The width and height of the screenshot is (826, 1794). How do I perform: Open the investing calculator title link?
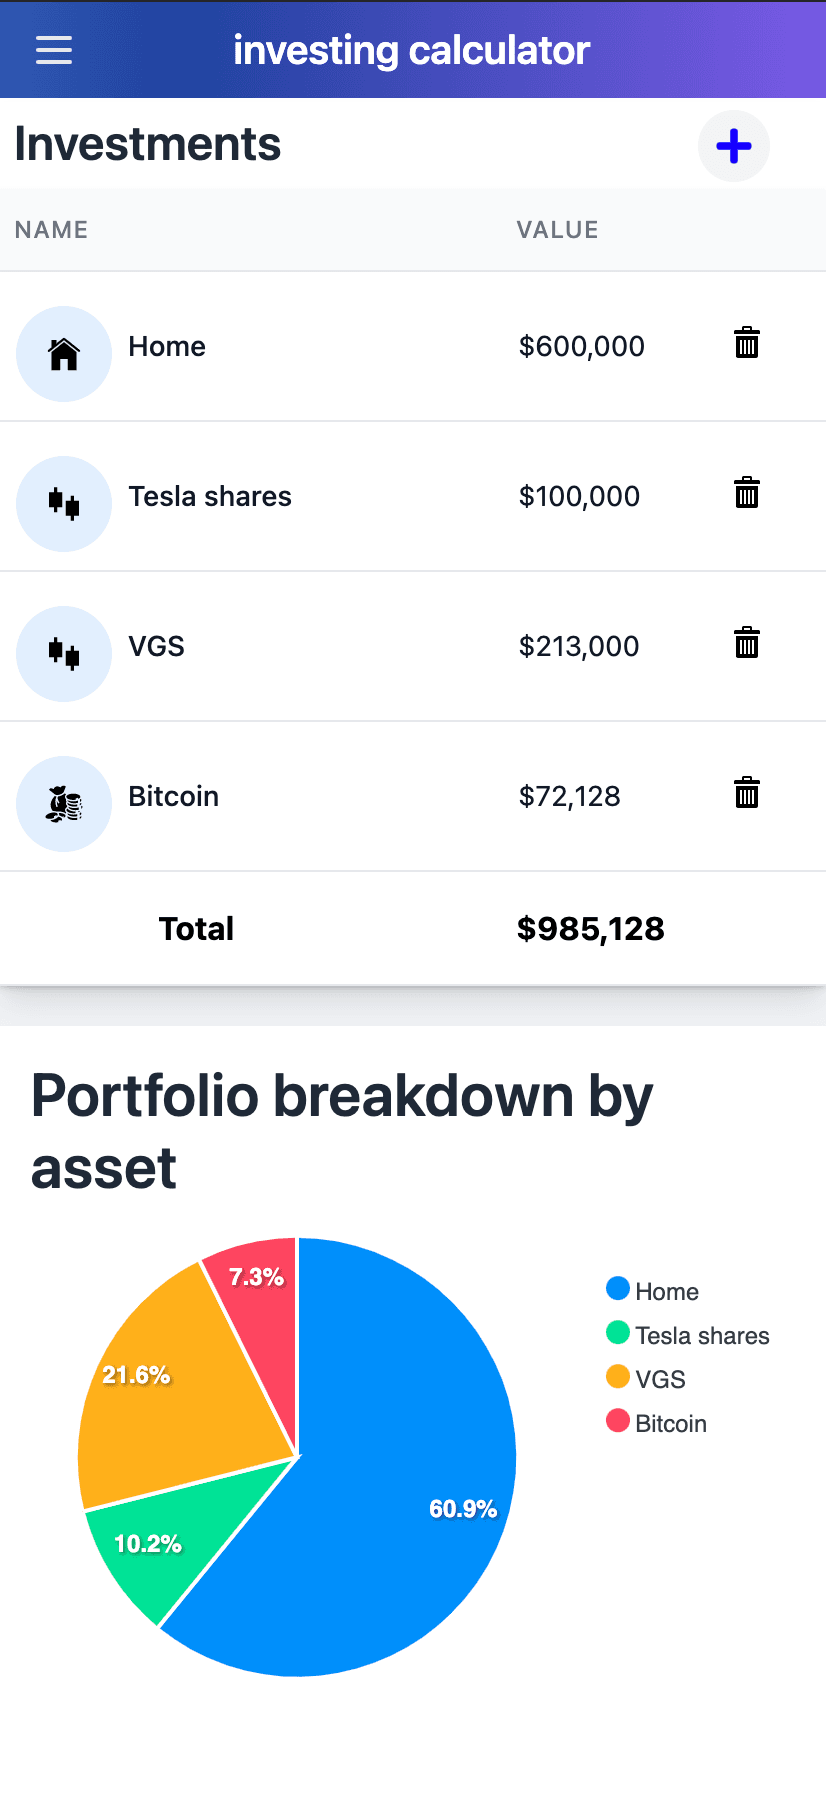pyautogui.click(x=412, y=50)
